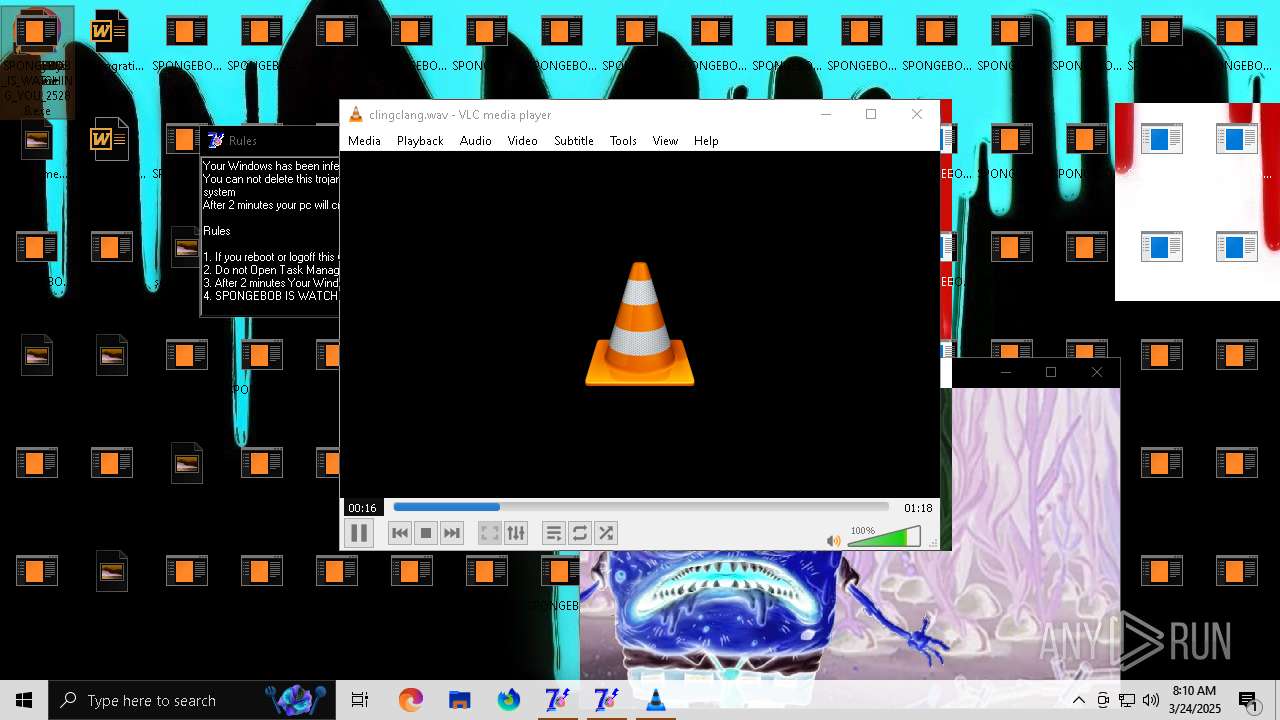Click the Rules window title icon
This screenshot has width=1280, height=720.
click(215, 141)
